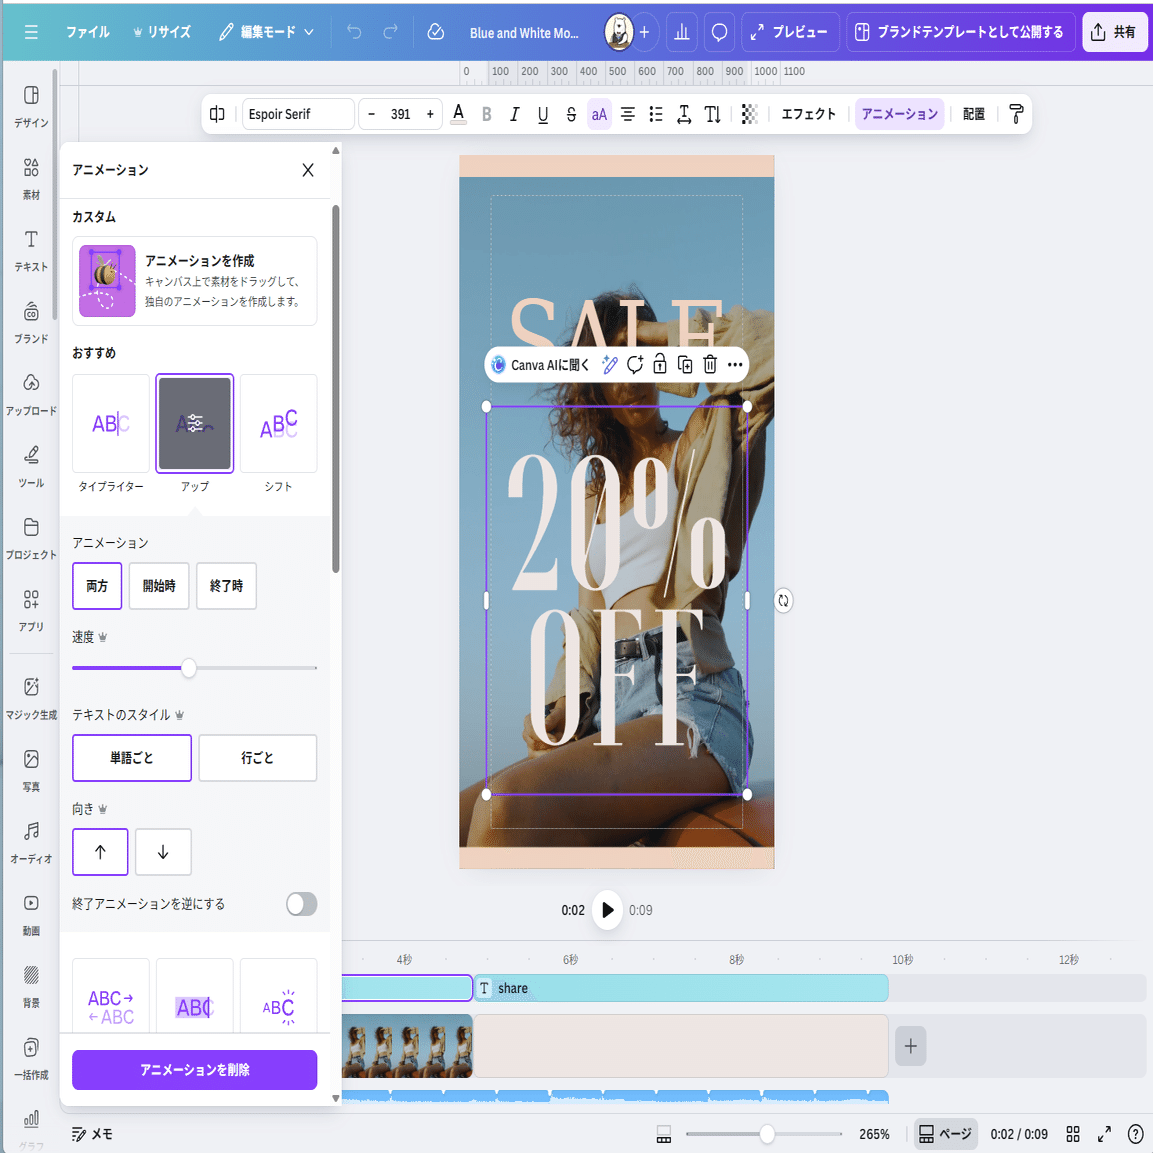Click the 共有 share button
The image size is (1153, 1153).
(1114, 32)
